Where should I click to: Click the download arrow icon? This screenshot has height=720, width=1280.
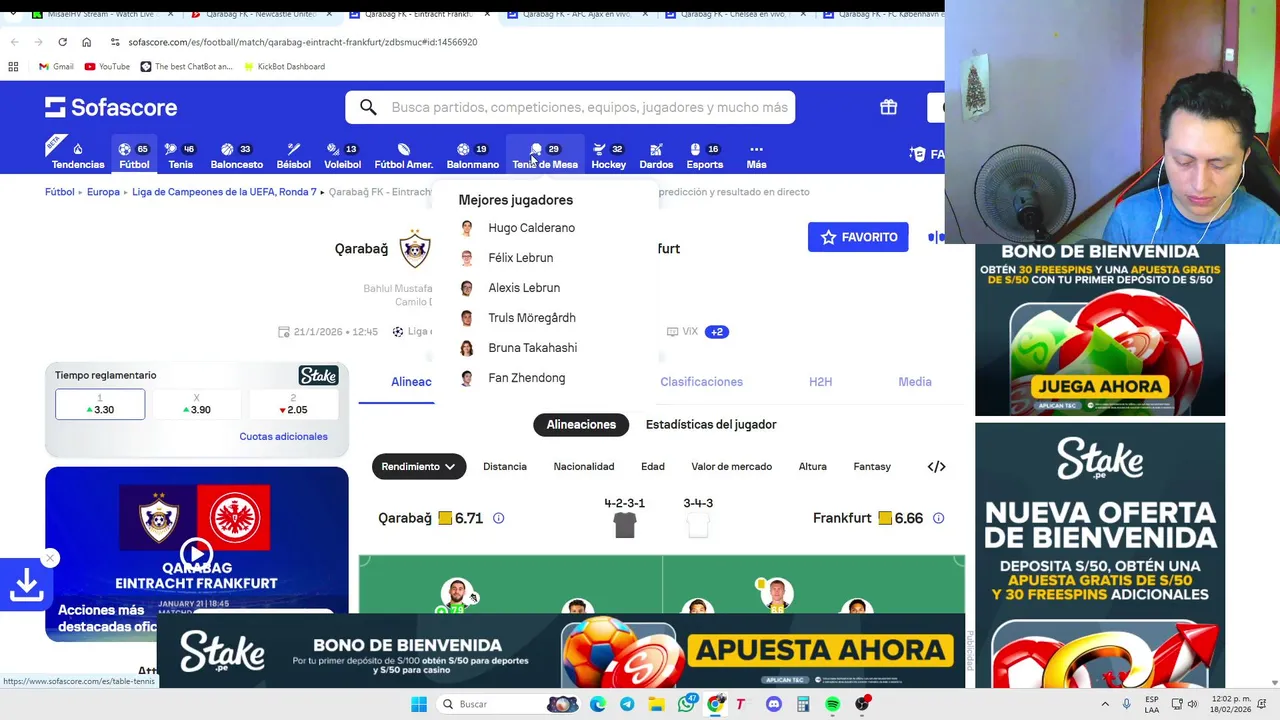pos(26,585)
